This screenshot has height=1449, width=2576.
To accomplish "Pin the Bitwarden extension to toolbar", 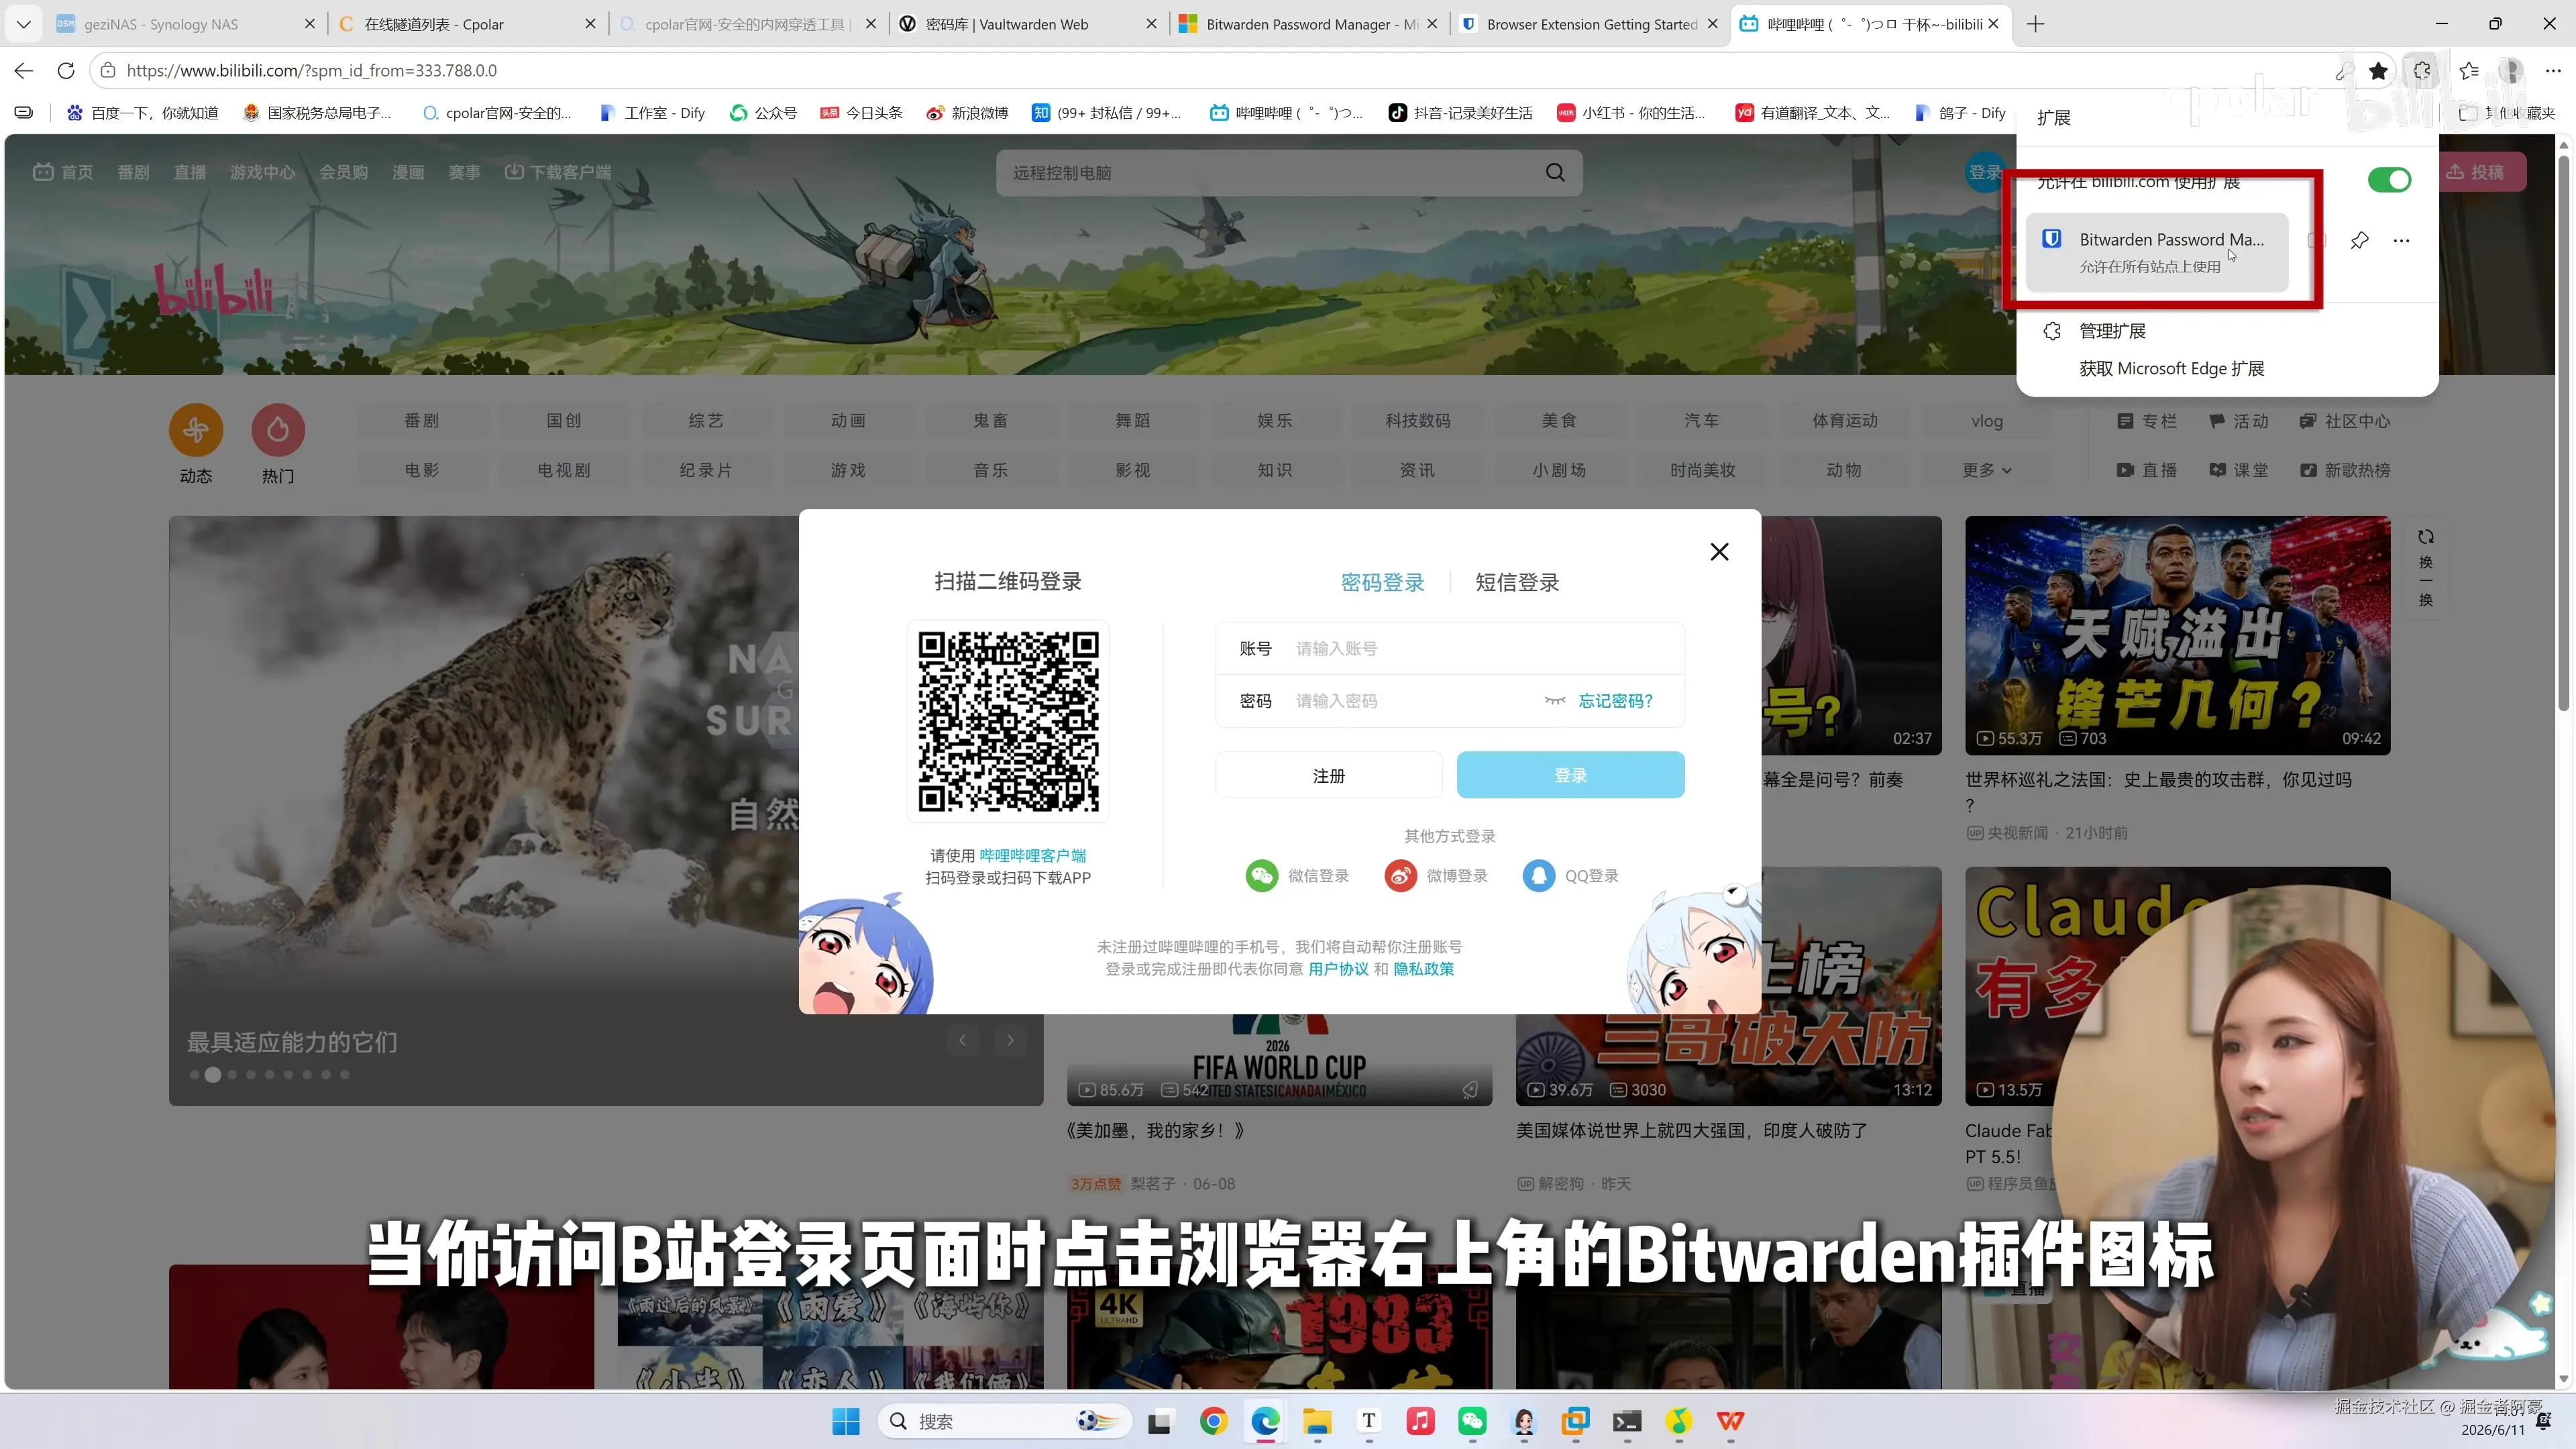I will pyautogui.click(x=2359, y=240).
